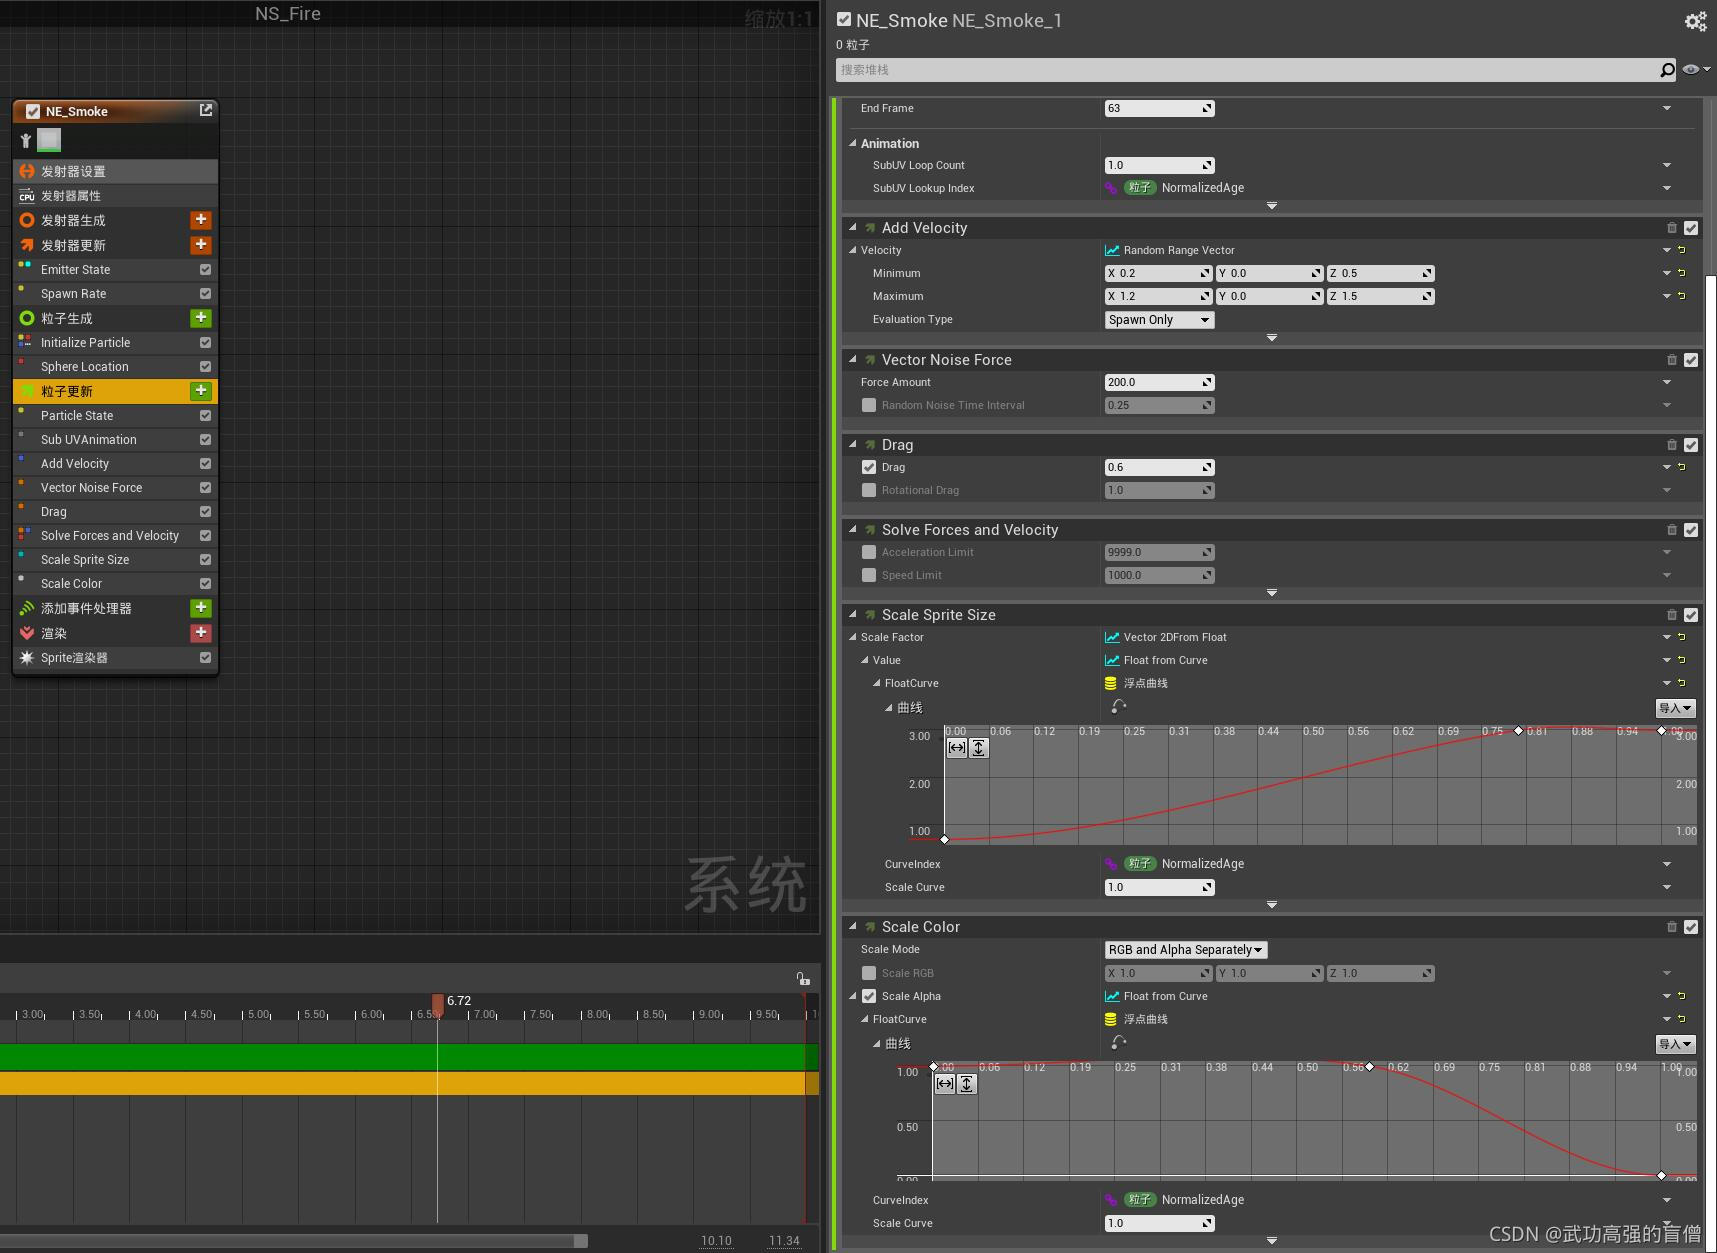This screenshot has width=1717, height=1253.
Task: Click fit-horizontal icon in Scale Sprite Size curve
Action: point(957,748)
